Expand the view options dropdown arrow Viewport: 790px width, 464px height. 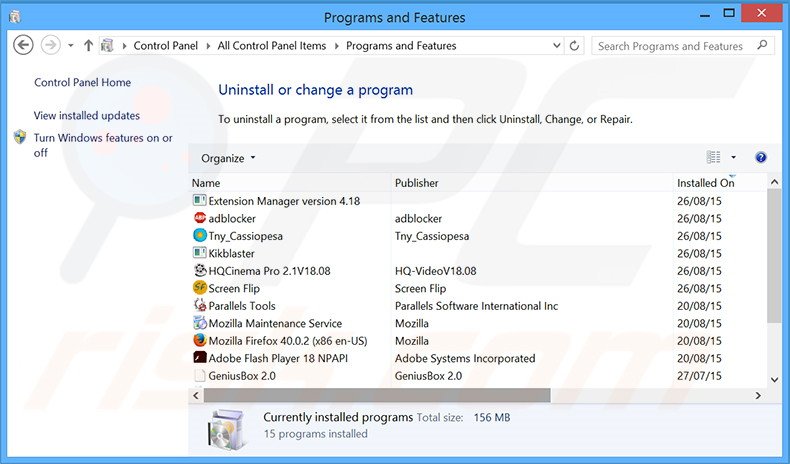[x=733, y=158]
